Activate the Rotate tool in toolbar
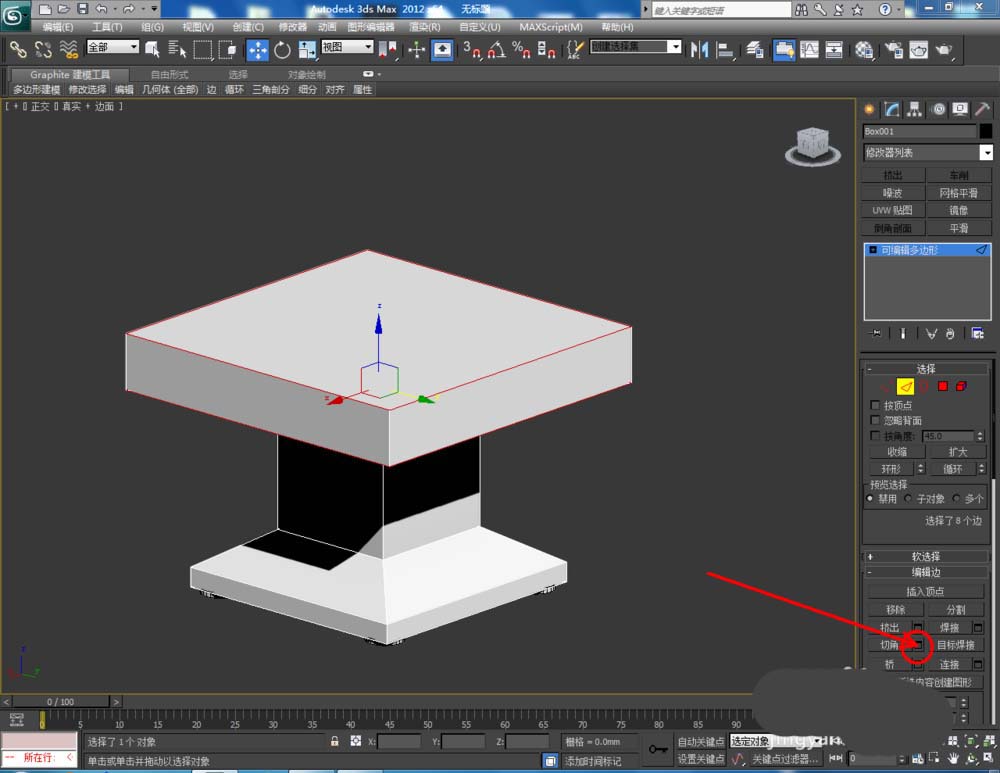This screenshot has width=1000, height=773. [x=282, y=49]
